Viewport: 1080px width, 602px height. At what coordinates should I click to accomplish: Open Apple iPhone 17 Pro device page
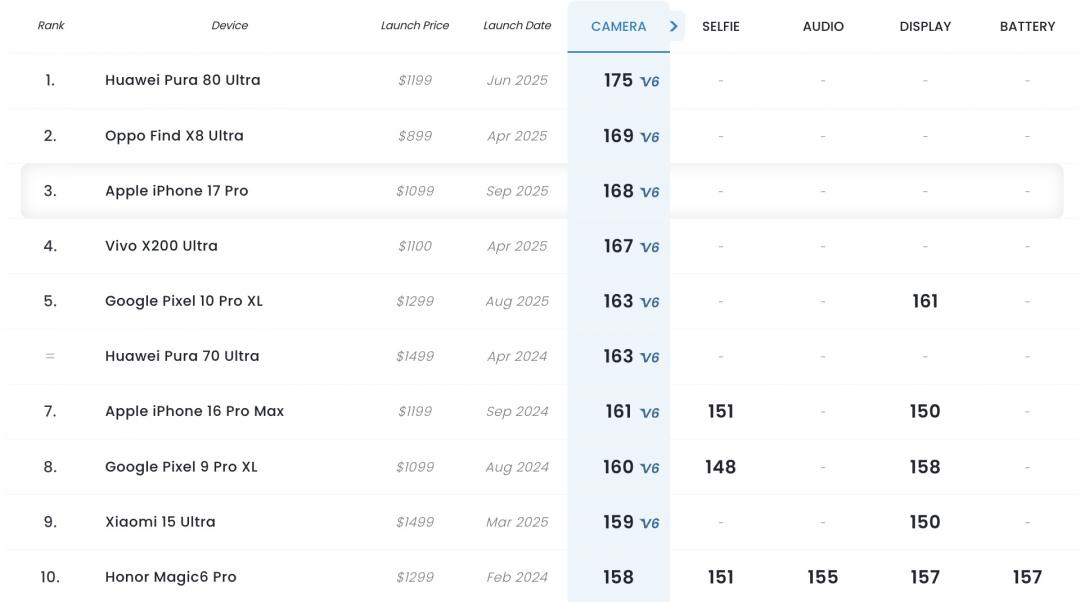176,191
